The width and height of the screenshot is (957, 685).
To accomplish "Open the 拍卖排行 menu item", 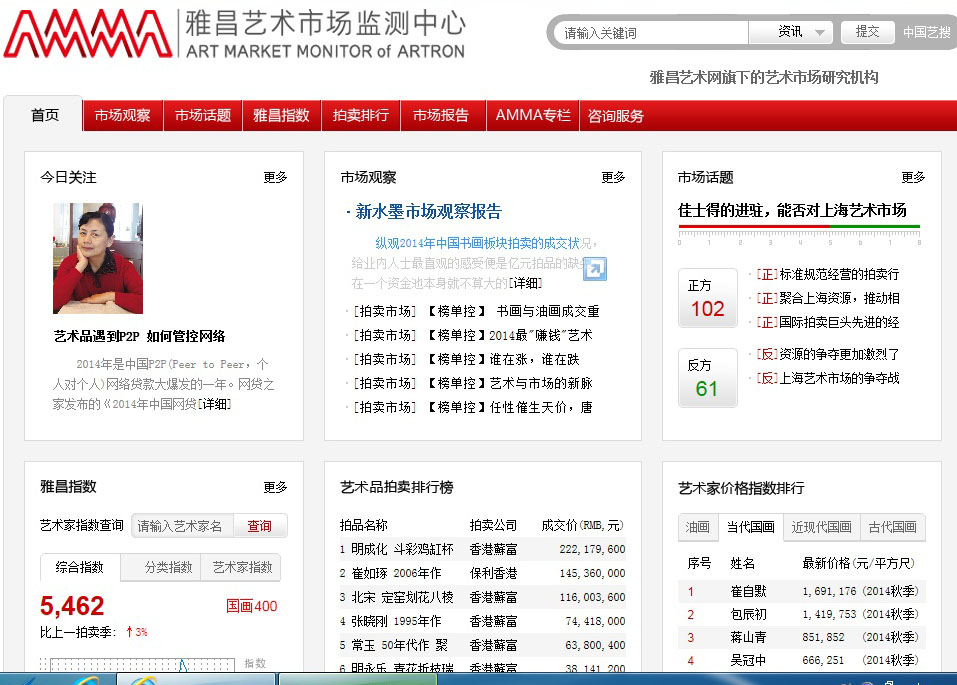I will click(361, 115).
